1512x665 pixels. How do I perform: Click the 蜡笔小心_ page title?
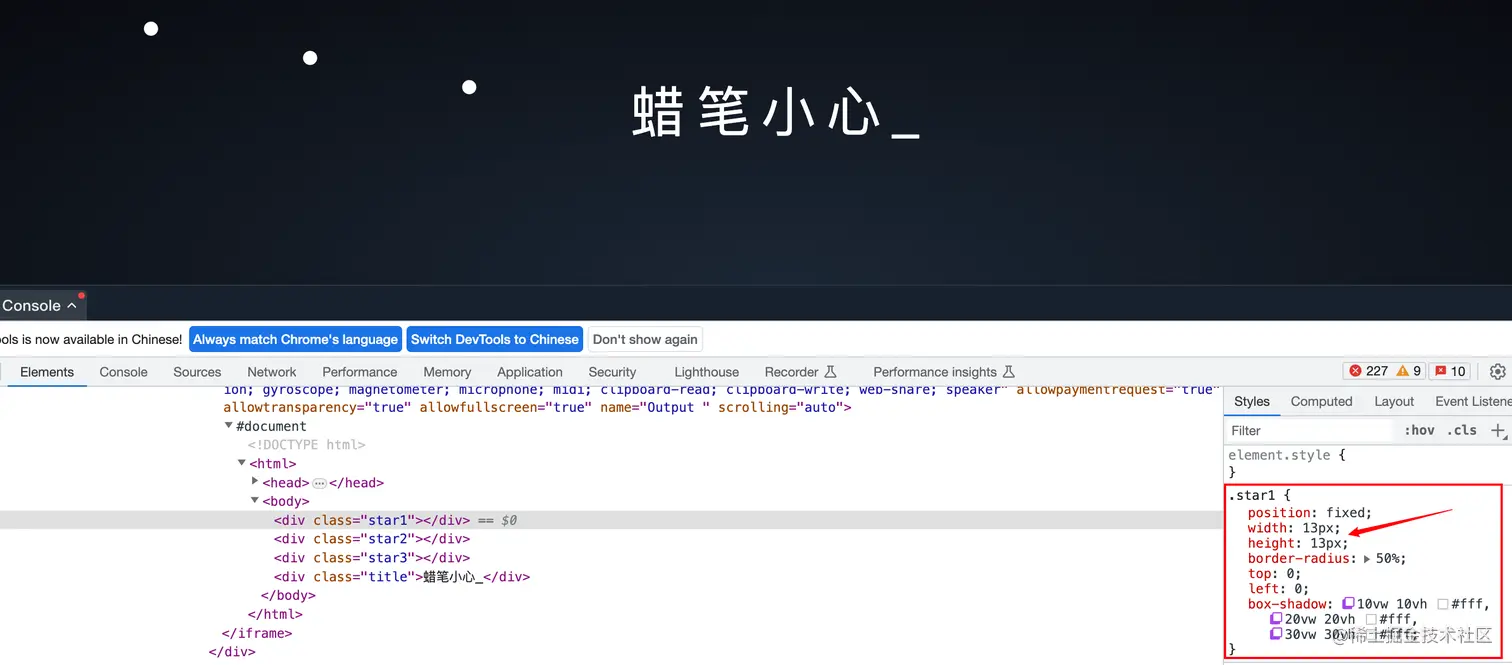pyautogui.click(x=776, y=112)
